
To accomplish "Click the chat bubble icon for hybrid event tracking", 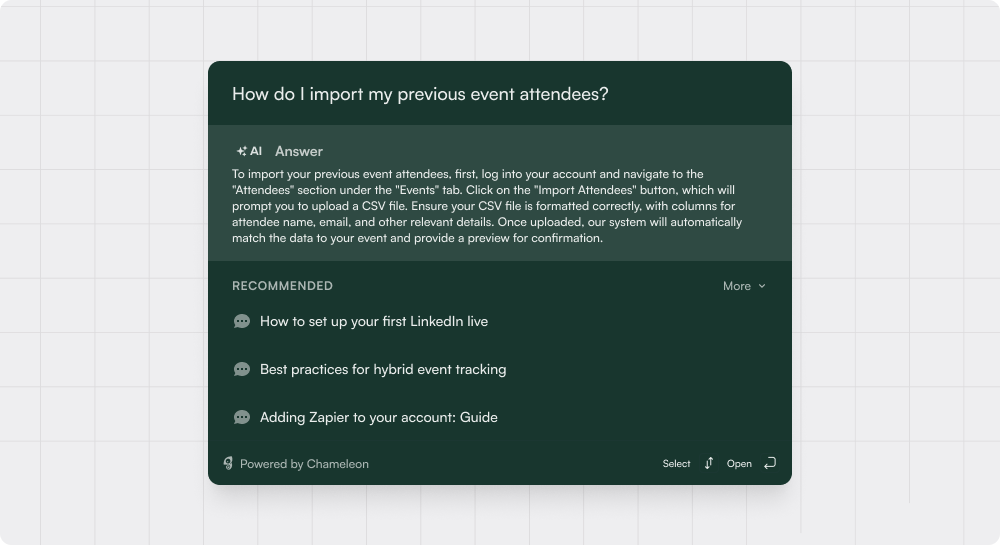I will [x=242, y=369].
